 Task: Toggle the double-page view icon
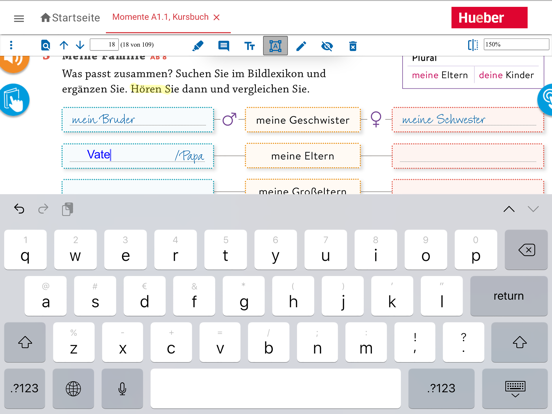[473, 45]
